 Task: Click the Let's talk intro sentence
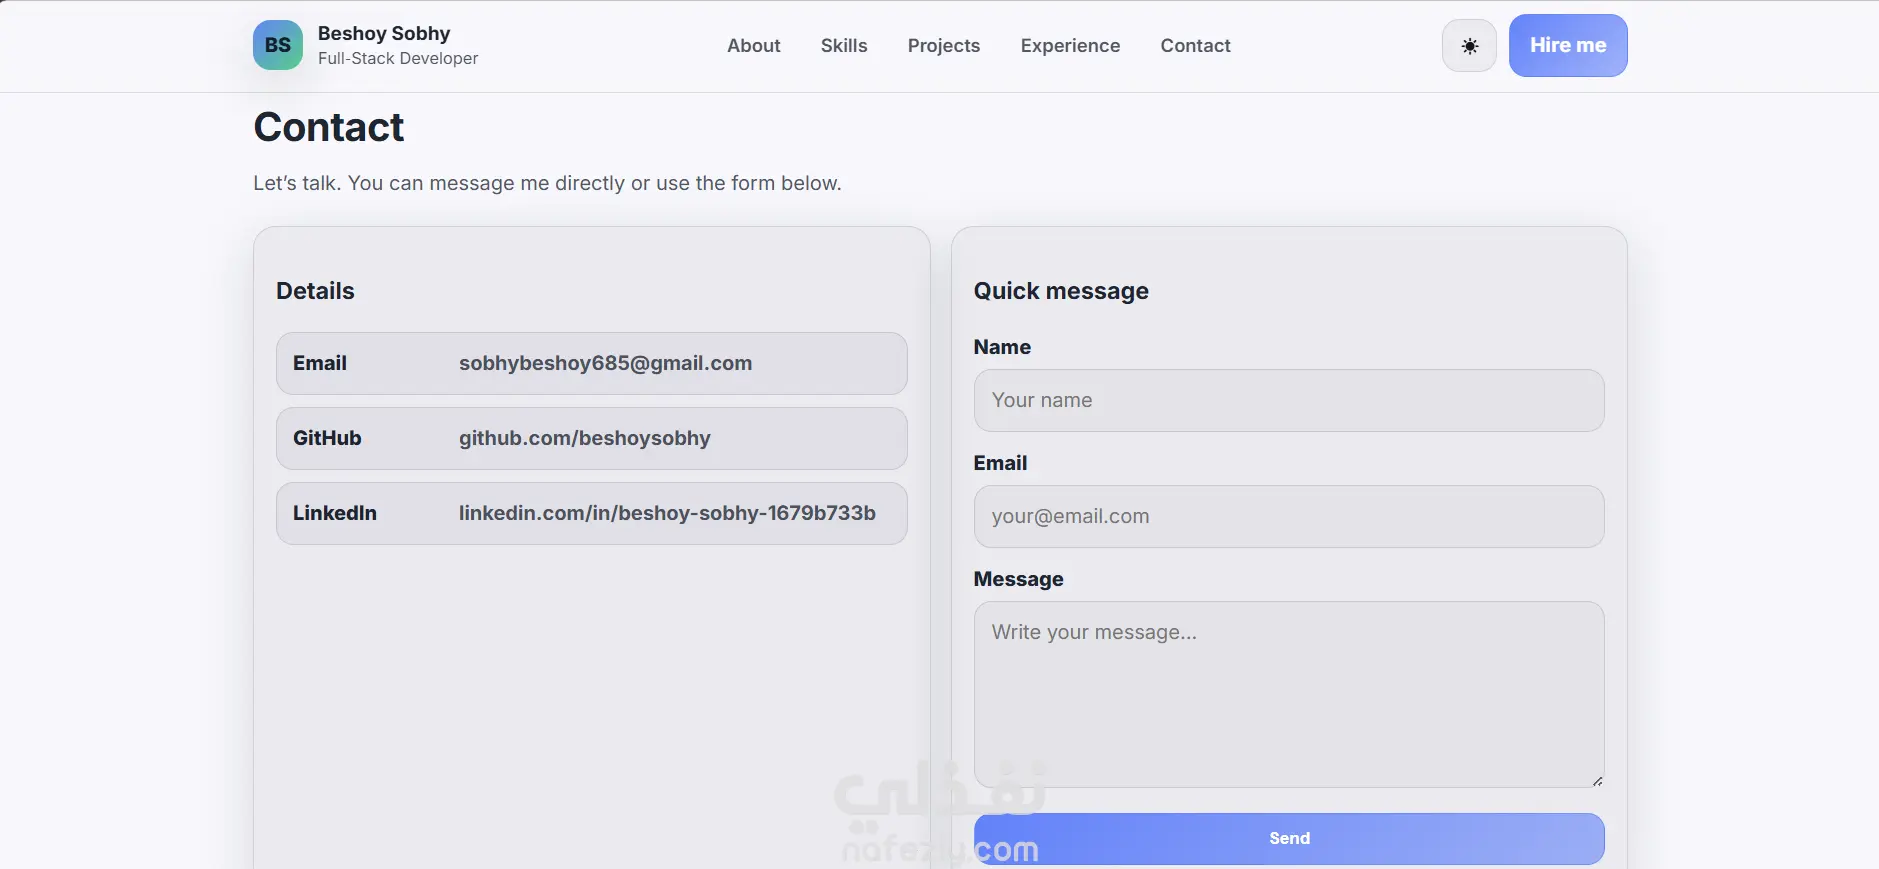click(x=547, y=183)
